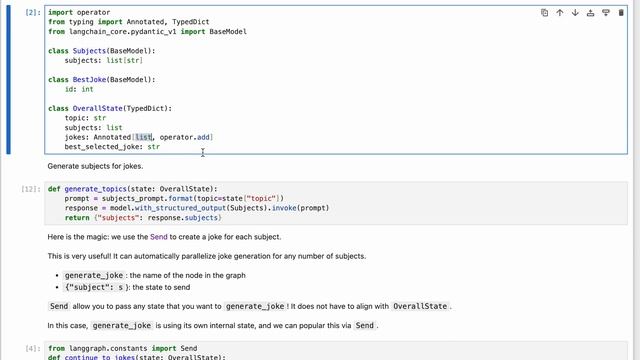Click the inline 'OverallState' code text
Viewport: 640px width, 360px height.
coord(420,306)
